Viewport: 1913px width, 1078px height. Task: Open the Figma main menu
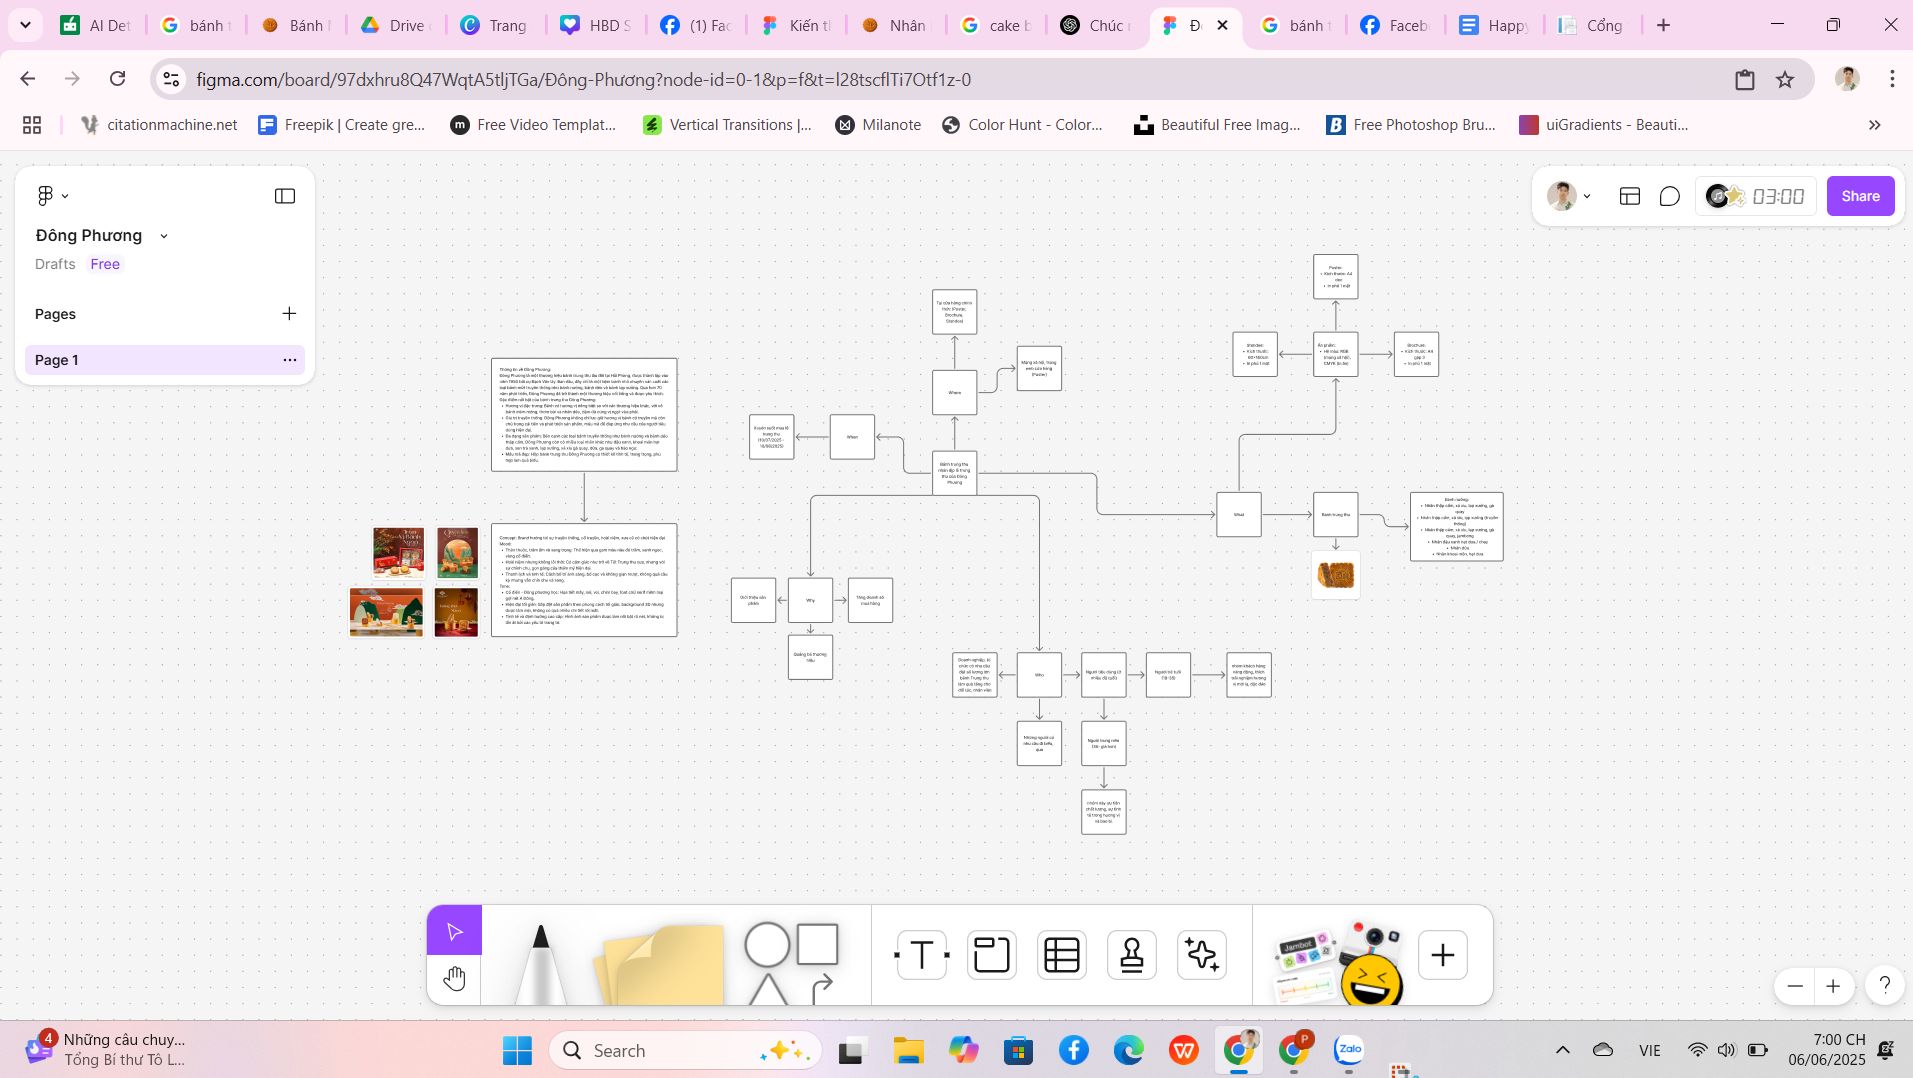click(x=52, y=196)
